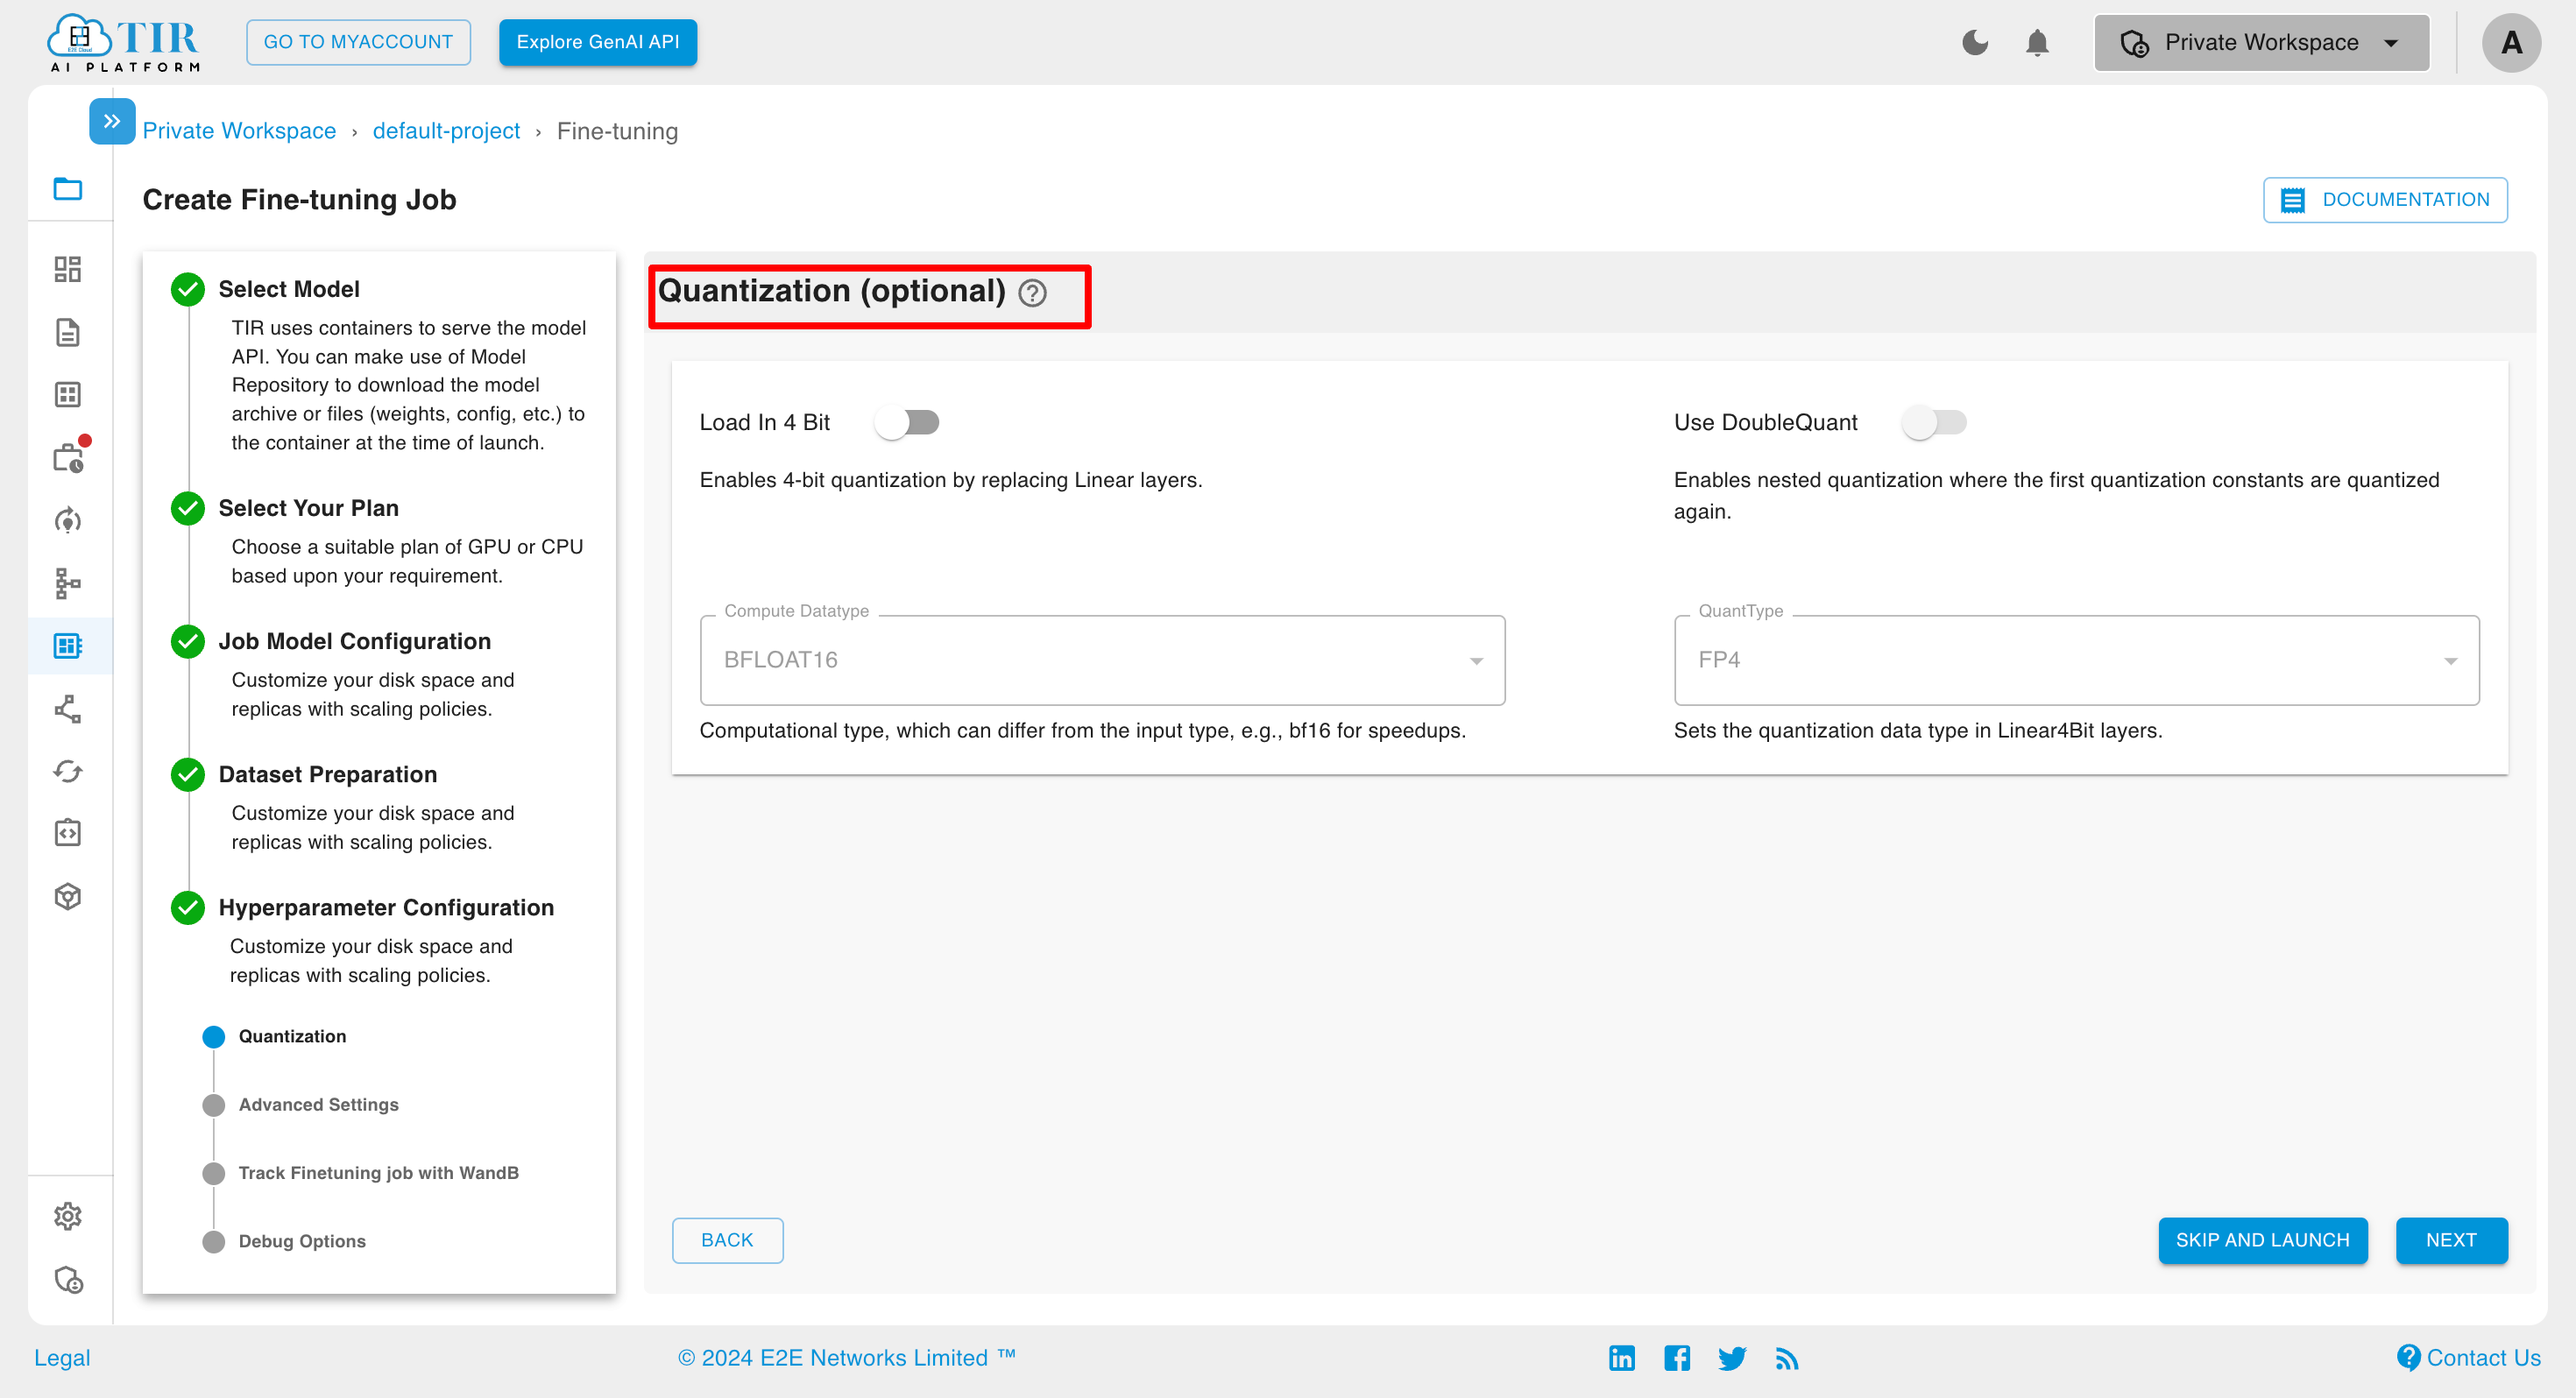Image resolution: width=2576 pixels, height=1398 pixels.
Task: Open the dashboard widgets icon in sidebar
Action: coord(68,269)
